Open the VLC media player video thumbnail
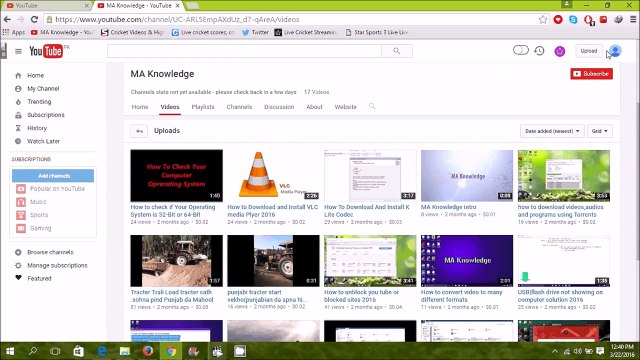Image resolution: width=640 pixels, height=360 pixels. click(x=273, y=176)
